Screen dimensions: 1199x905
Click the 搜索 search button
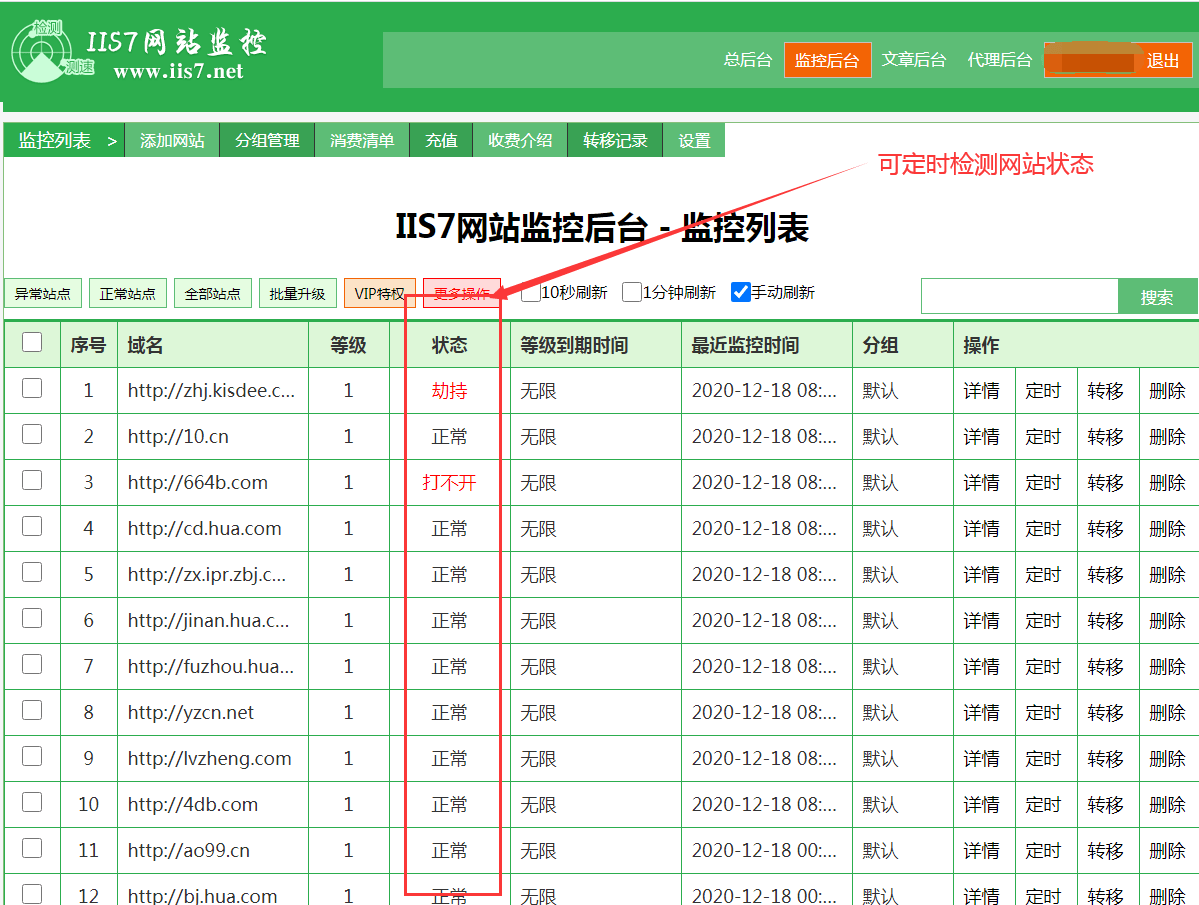[x=1157, y=296]
